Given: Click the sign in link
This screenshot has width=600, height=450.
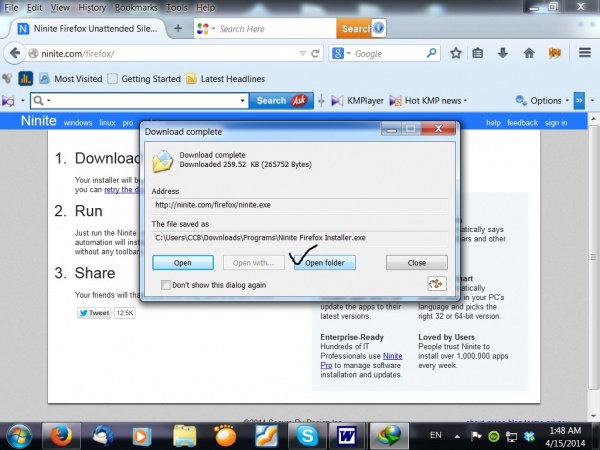Looking at the screenshot, I should pyautogui.click(x=556, y=122).
